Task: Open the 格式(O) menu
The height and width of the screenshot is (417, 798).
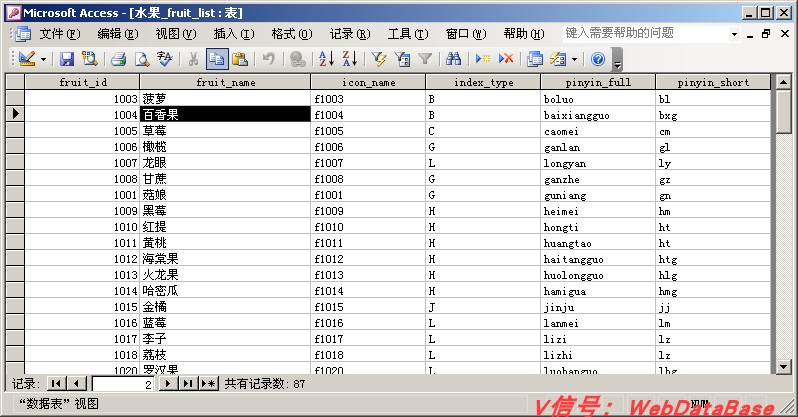Action: (292, 34)
